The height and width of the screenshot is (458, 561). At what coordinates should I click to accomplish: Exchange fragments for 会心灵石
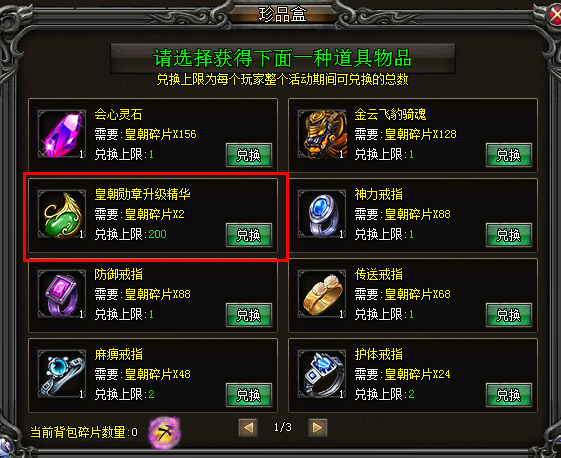pos(249,155)
